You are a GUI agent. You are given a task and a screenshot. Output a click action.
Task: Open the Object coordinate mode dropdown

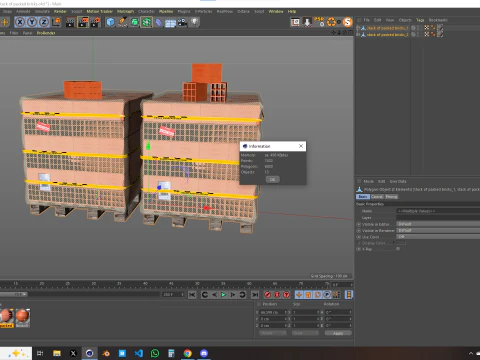coord(273,333)
